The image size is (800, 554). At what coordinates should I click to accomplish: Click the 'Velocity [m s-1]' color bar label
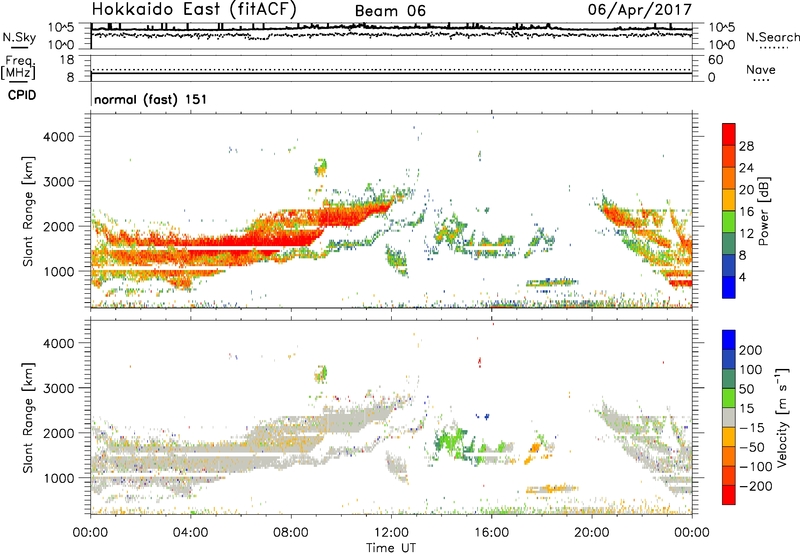[x=782, y=417]
